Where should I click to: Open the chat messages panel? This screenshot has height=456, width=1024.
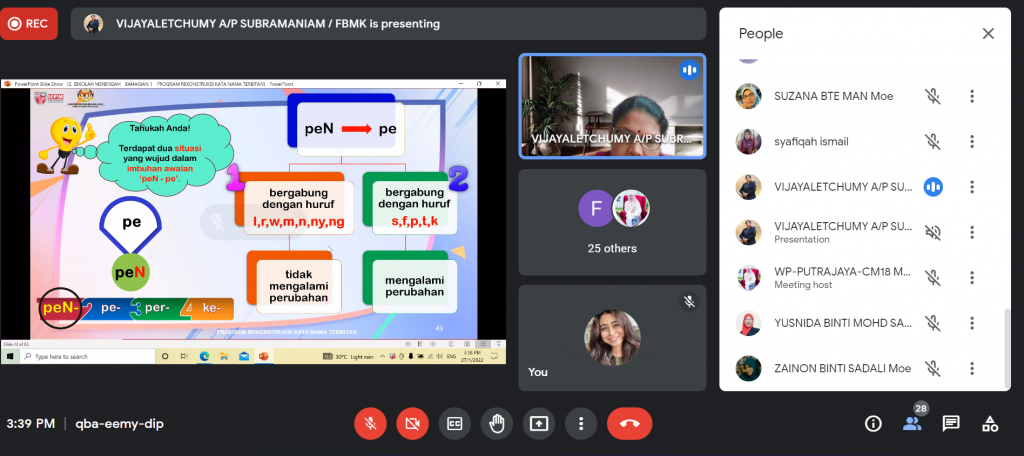pos(951,423)
